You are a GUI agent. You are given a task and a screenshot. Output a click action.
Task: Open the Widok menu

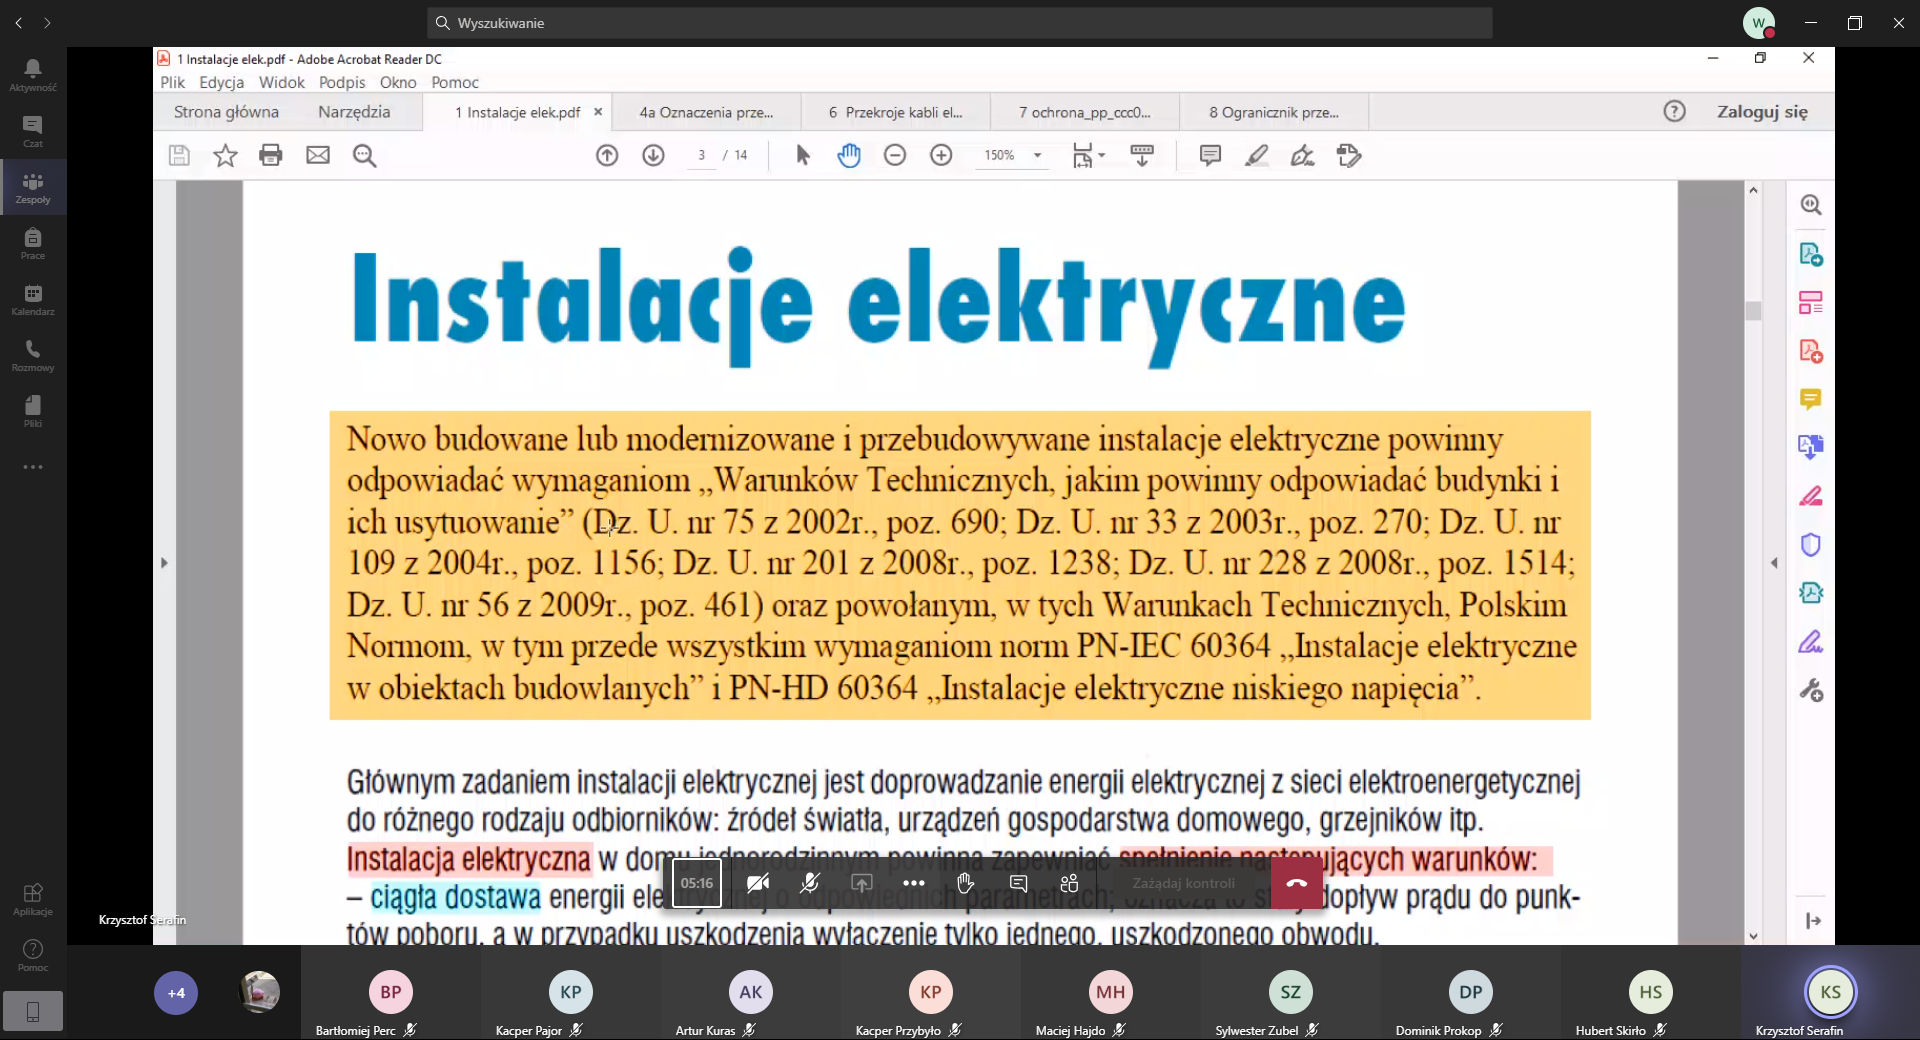[x=281, y=83]
